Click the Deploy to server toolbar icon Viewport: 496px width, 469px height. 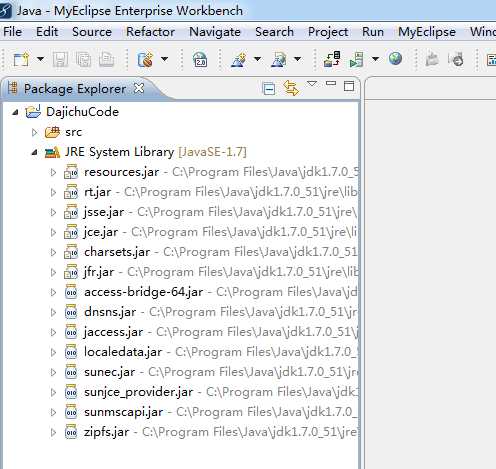332,59
